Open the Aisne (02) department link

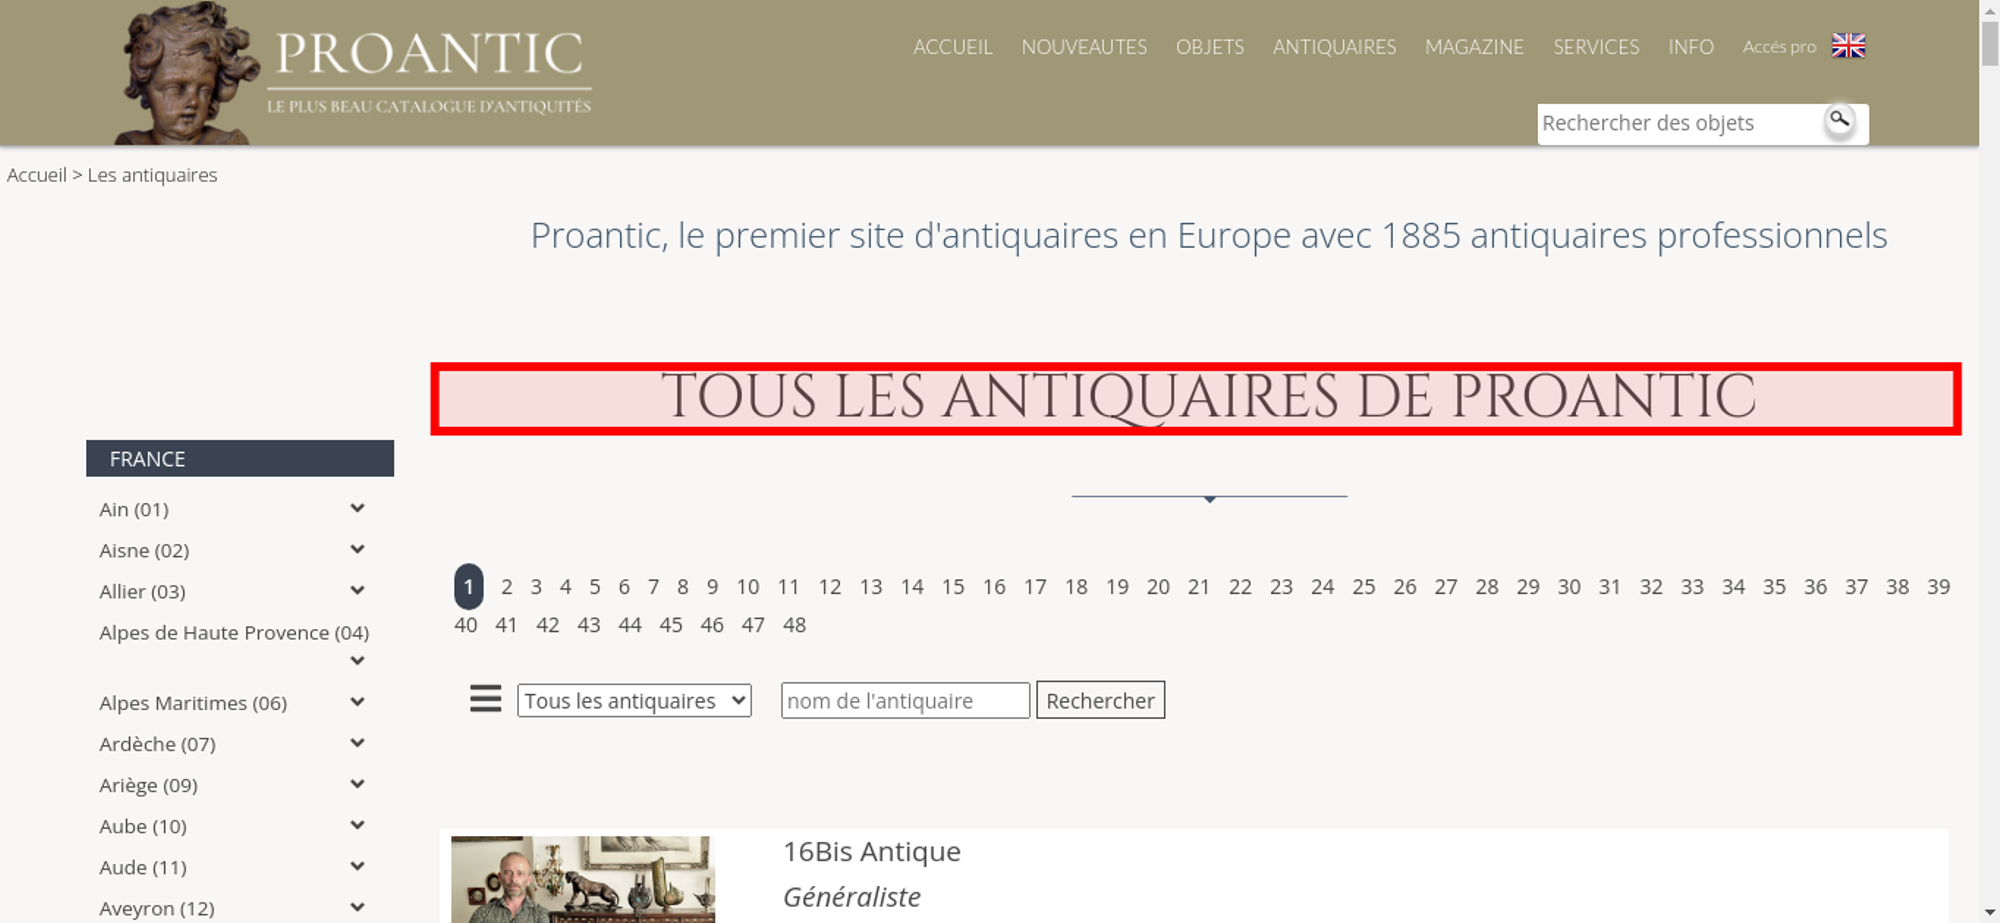click(144, 550)
